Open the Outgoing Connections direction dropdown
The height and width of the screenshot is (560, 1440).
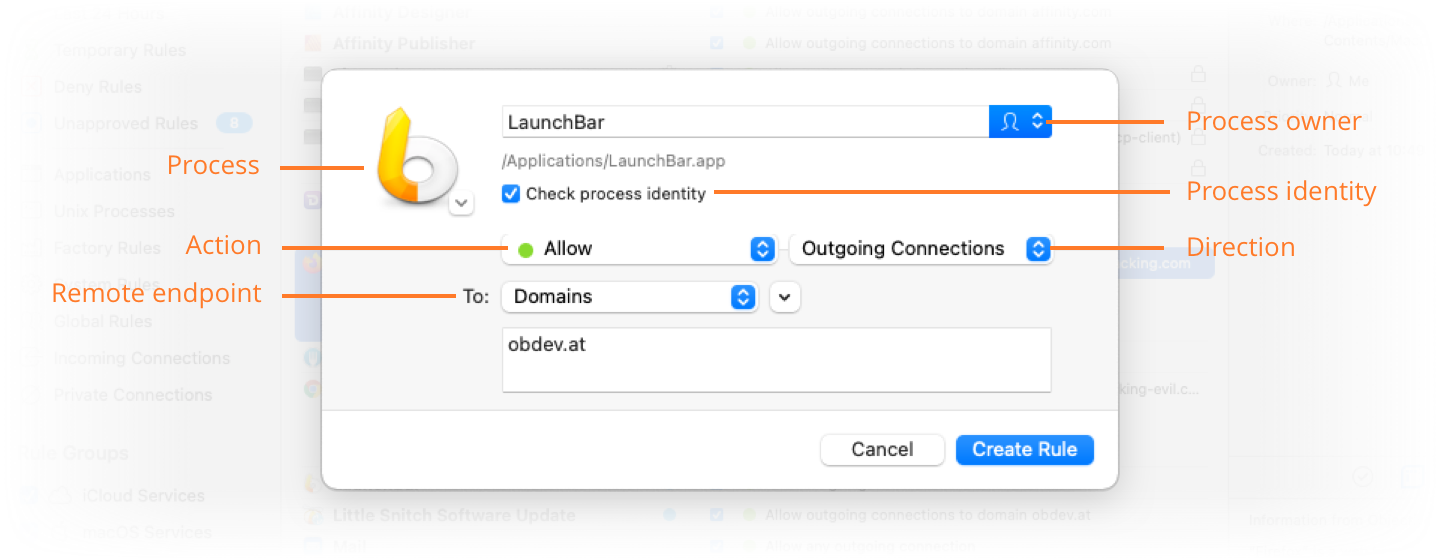point(920,248)
